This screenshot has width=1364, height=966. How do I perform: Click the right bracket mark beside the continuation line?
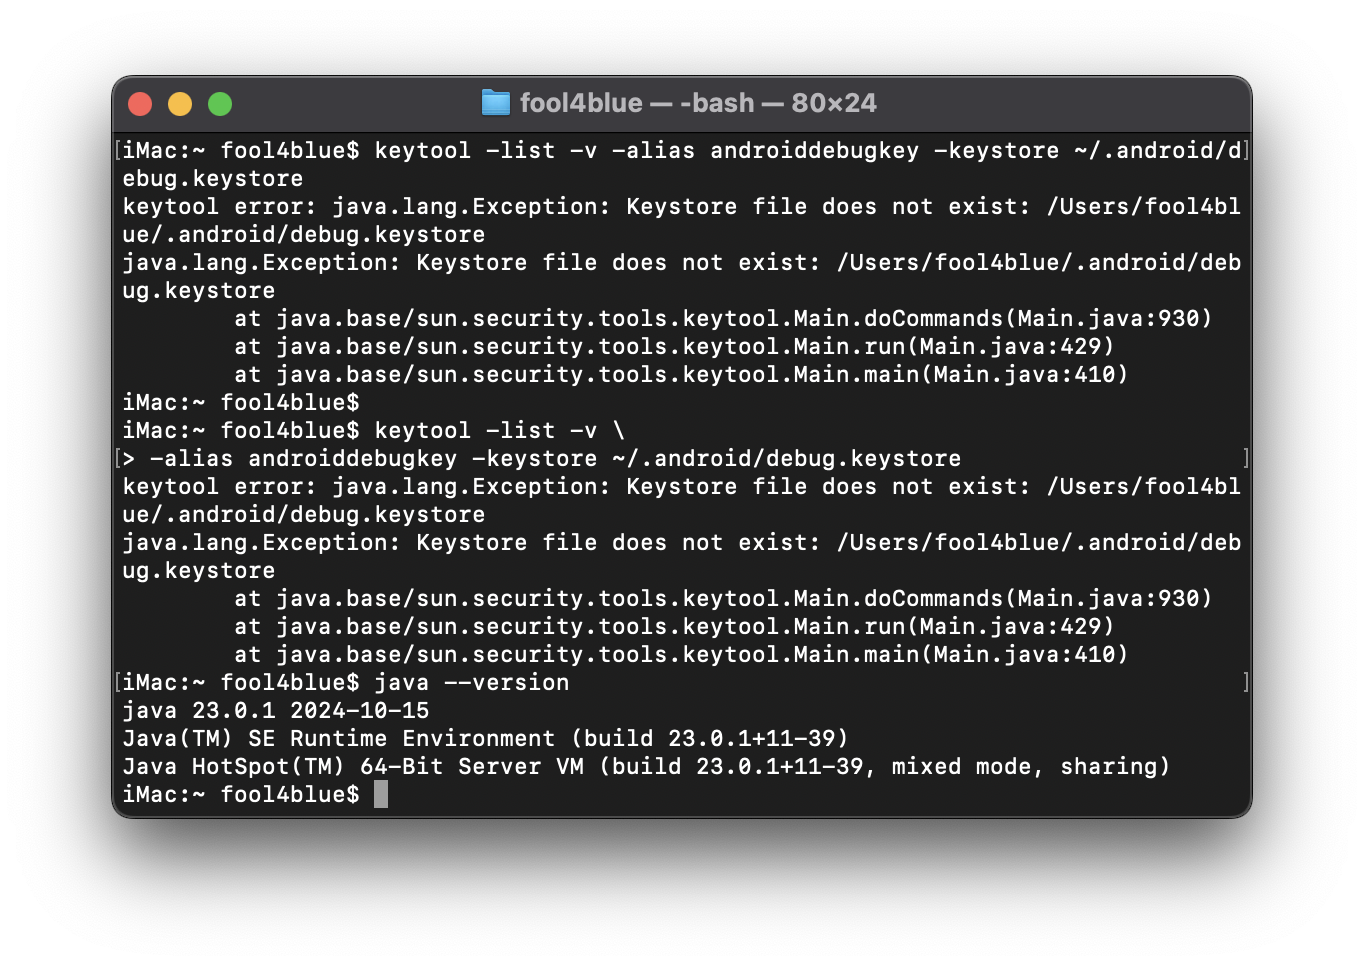pos(1245,458)
